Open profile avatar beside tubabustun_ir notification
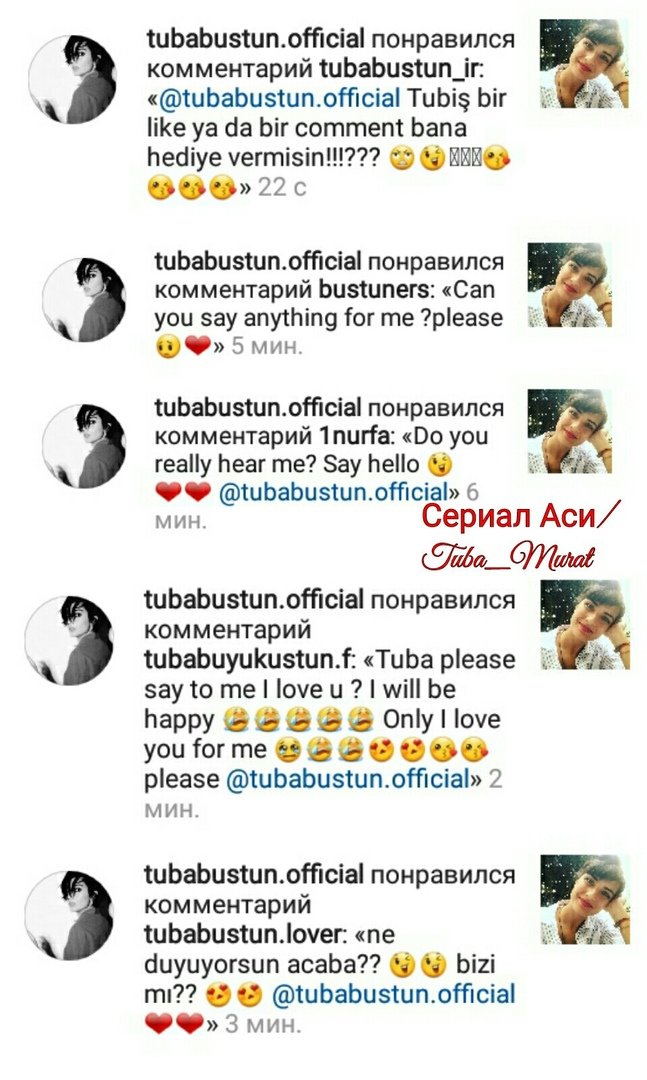 72,79
